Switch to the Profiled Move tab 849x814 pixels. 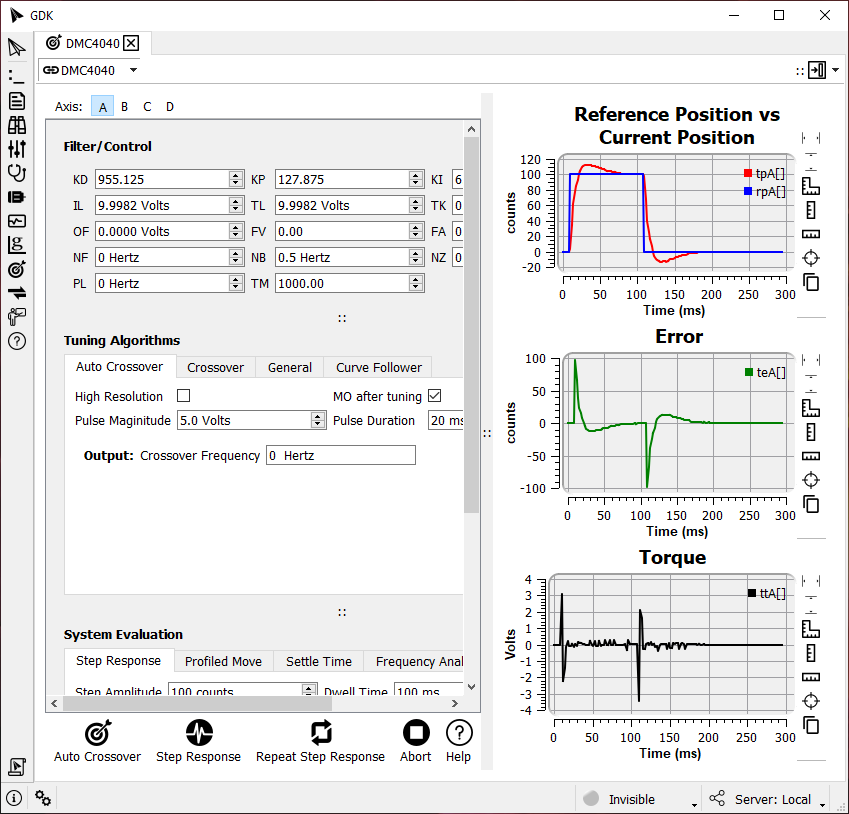pyautogui.click(x=223, y=661)
